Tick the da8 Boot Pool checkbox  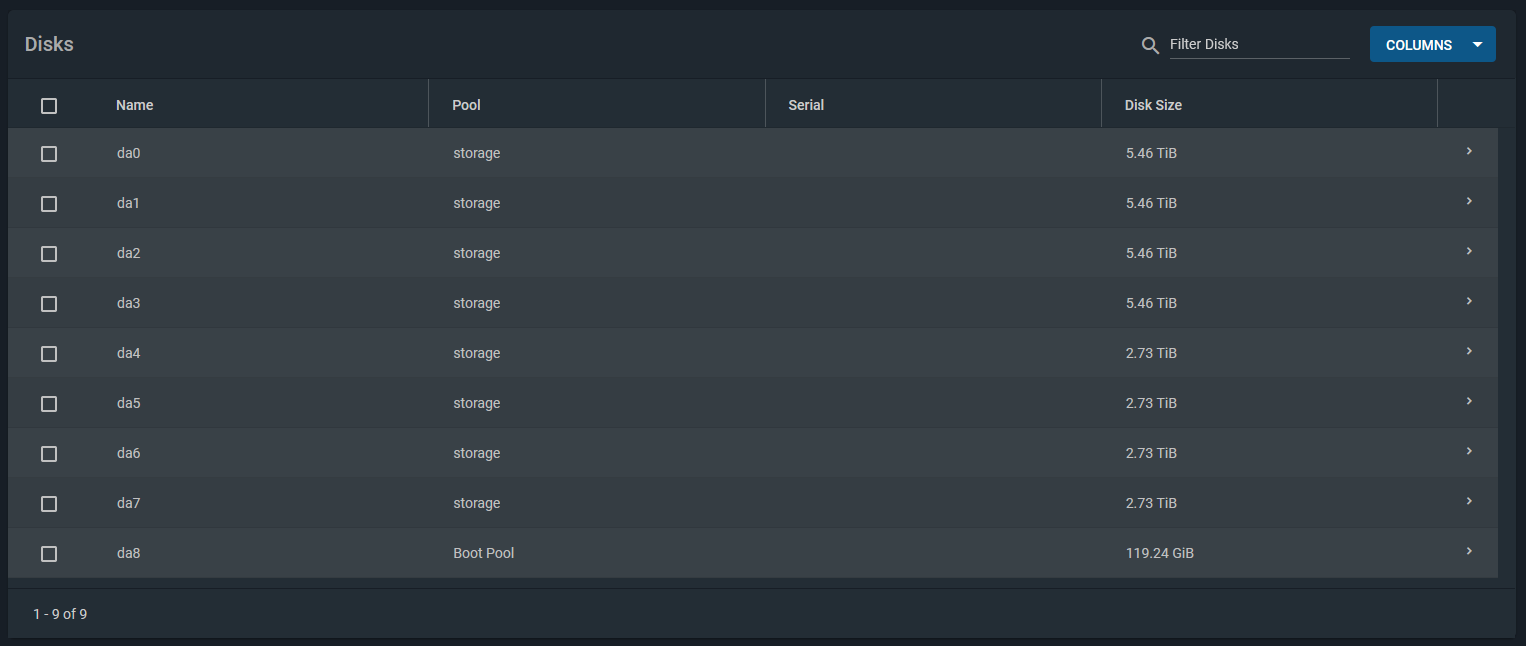pyautogui.click(x=49, y=554)
